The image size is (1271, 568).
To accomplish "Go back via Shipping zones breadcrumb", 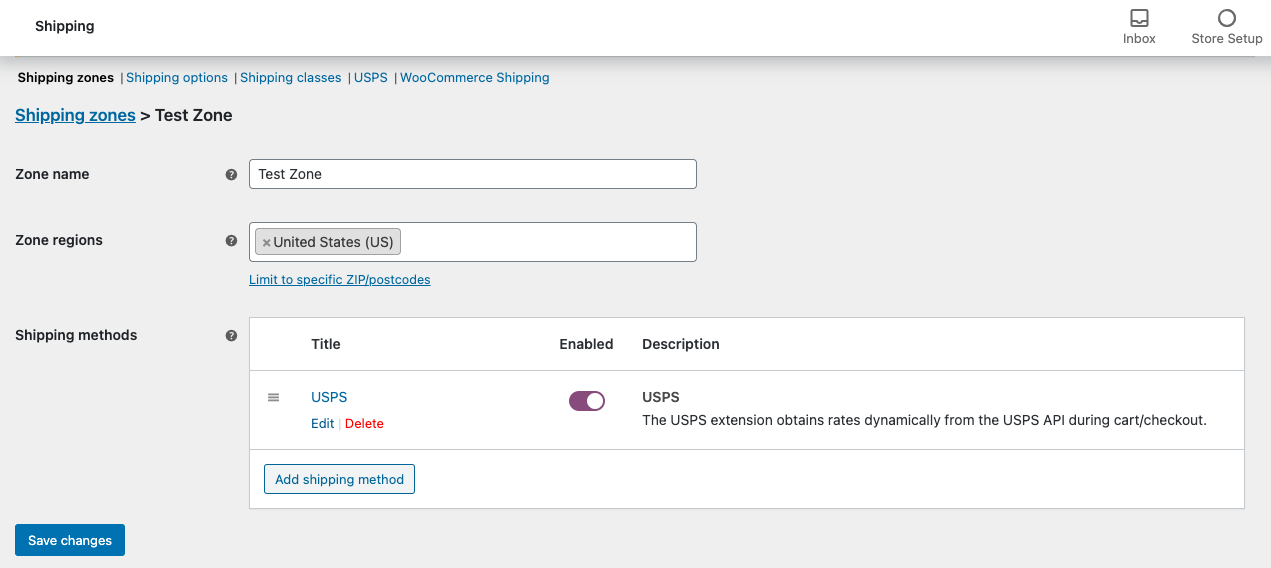I will point(75,115).
